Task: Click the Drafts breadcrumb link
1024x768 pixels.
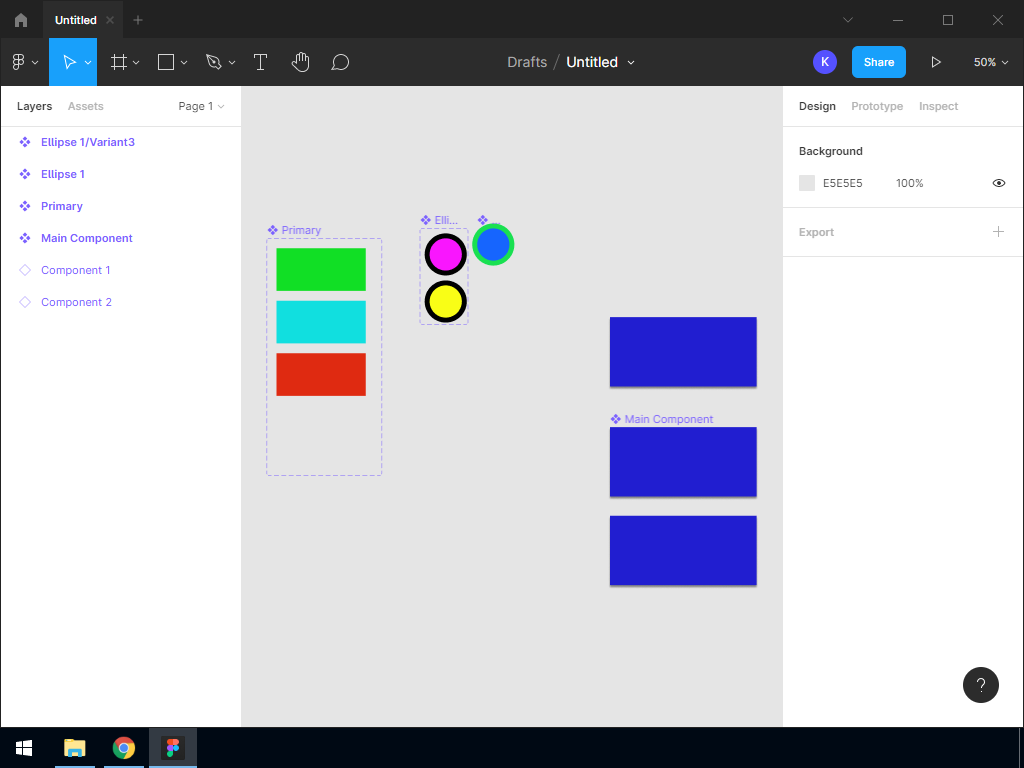Action: click(527, 62)
